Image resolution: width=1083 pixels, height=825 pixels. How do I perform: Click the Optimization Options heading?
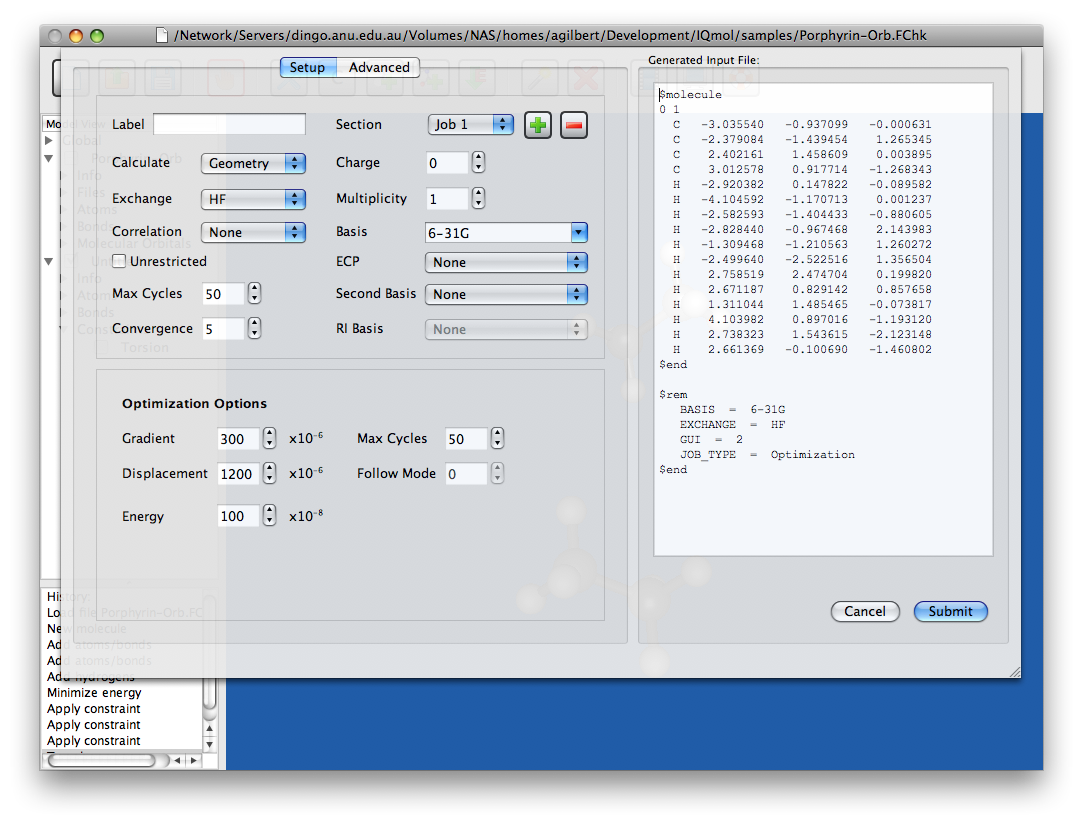194,404
